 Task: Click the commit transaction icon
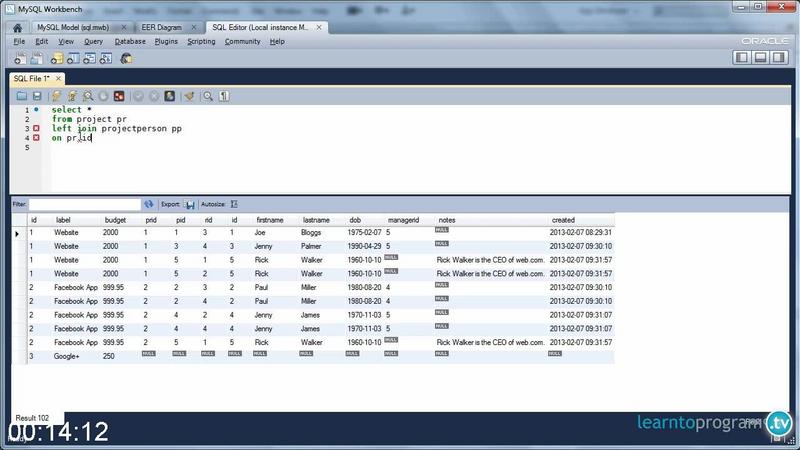[x=138, y=96]
